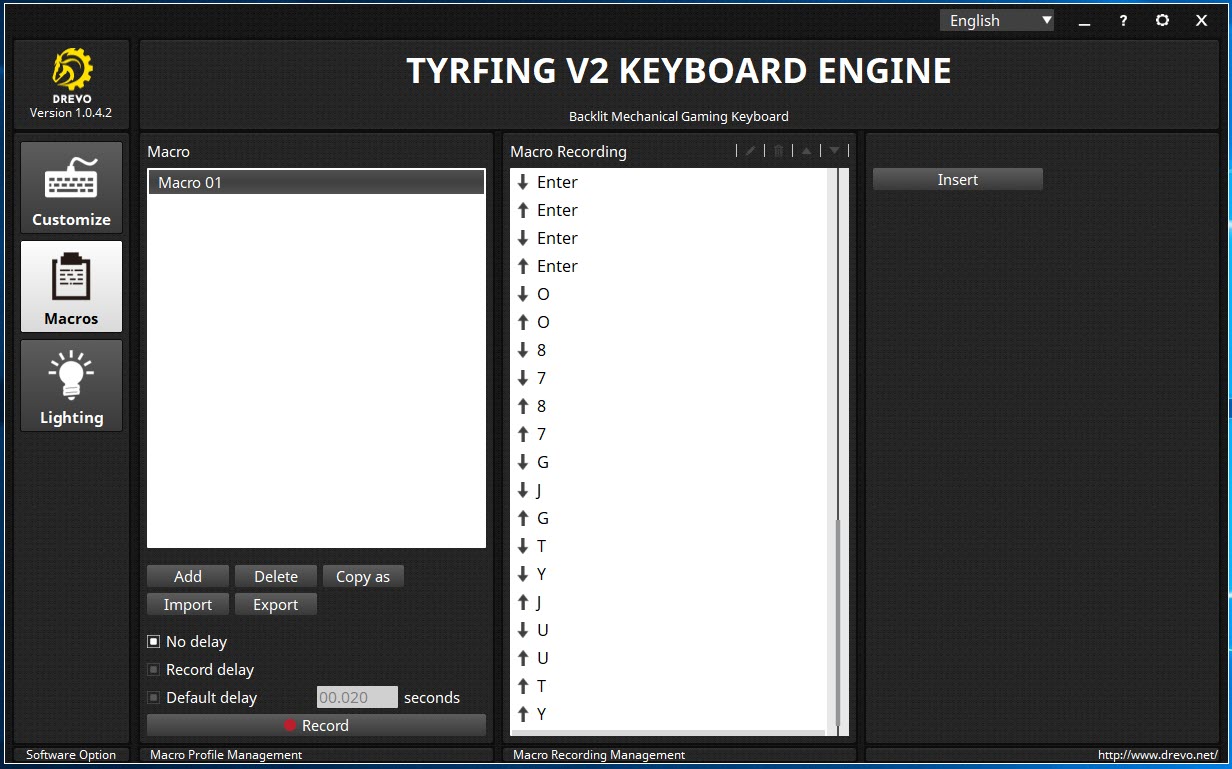The width and height of the screenshot is (1232, 769).
Task: Select the key-up G row
Action: pos(670,518)
